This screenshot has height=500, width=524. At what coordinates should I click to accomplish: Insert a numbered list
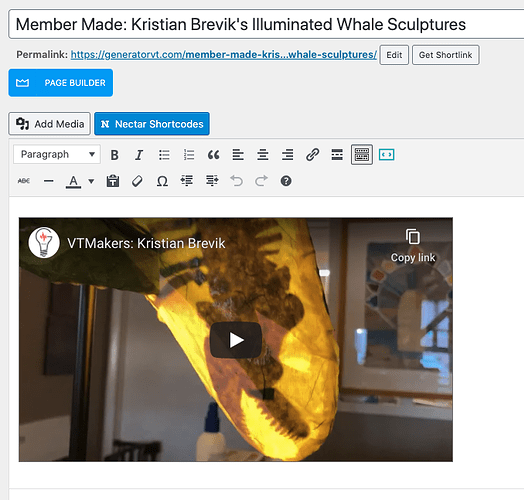(189, 155)
